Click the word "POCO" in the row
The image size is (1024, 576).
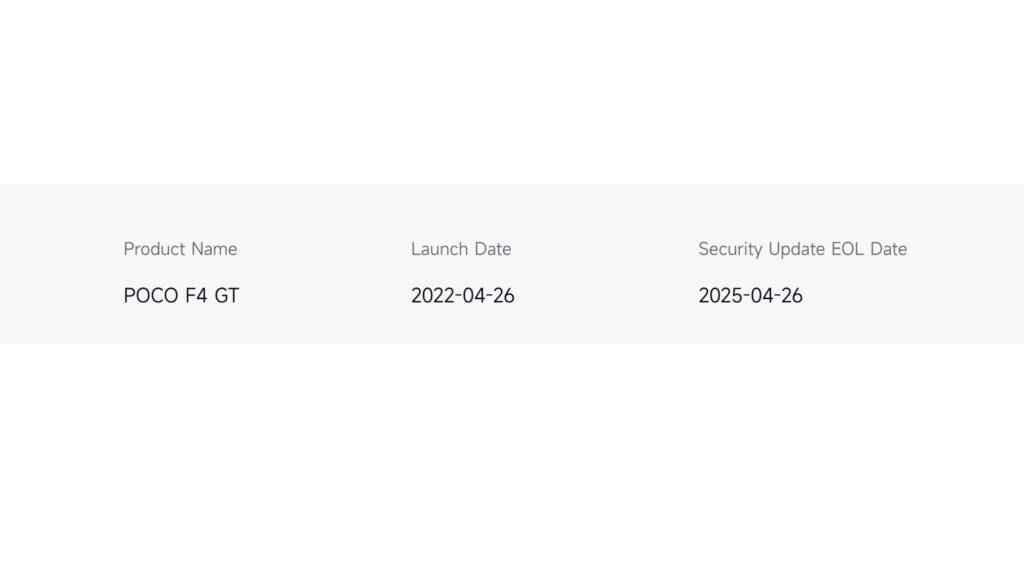(151, 296)
